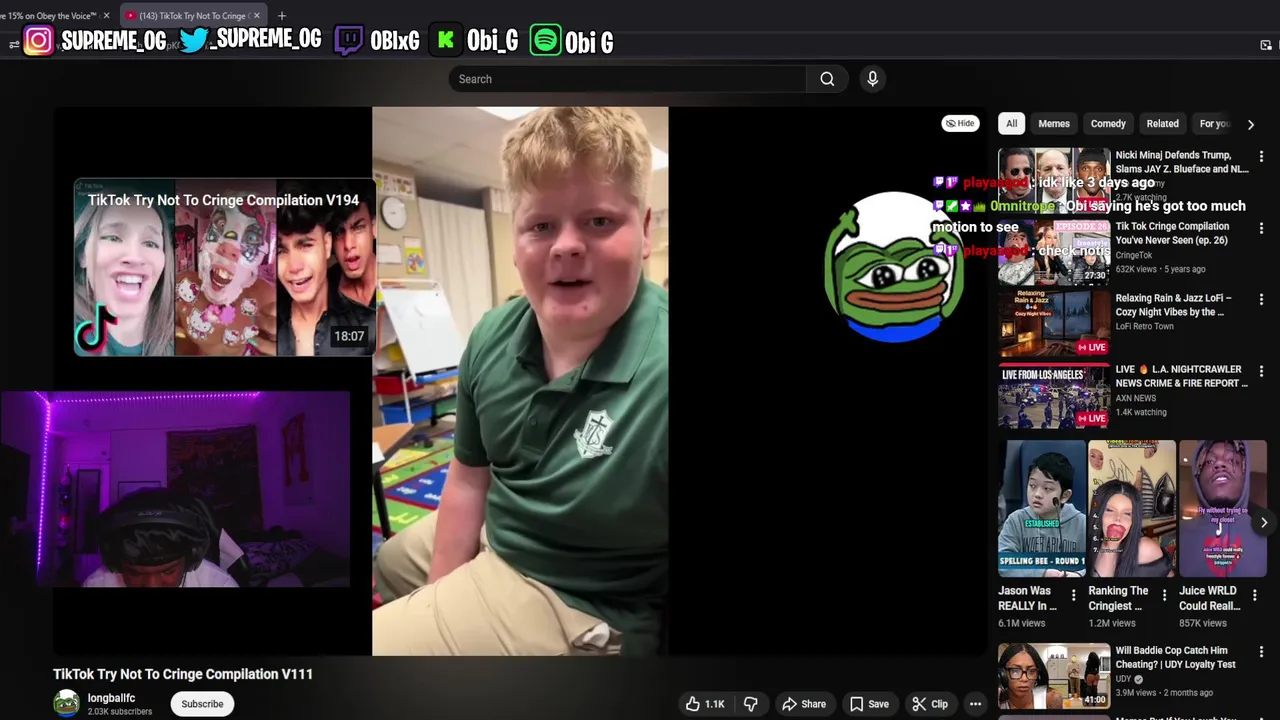
Task: Open Tik Tok Cringe Compilation You've Never Seen title
Action: click(x=1172, y=233)
